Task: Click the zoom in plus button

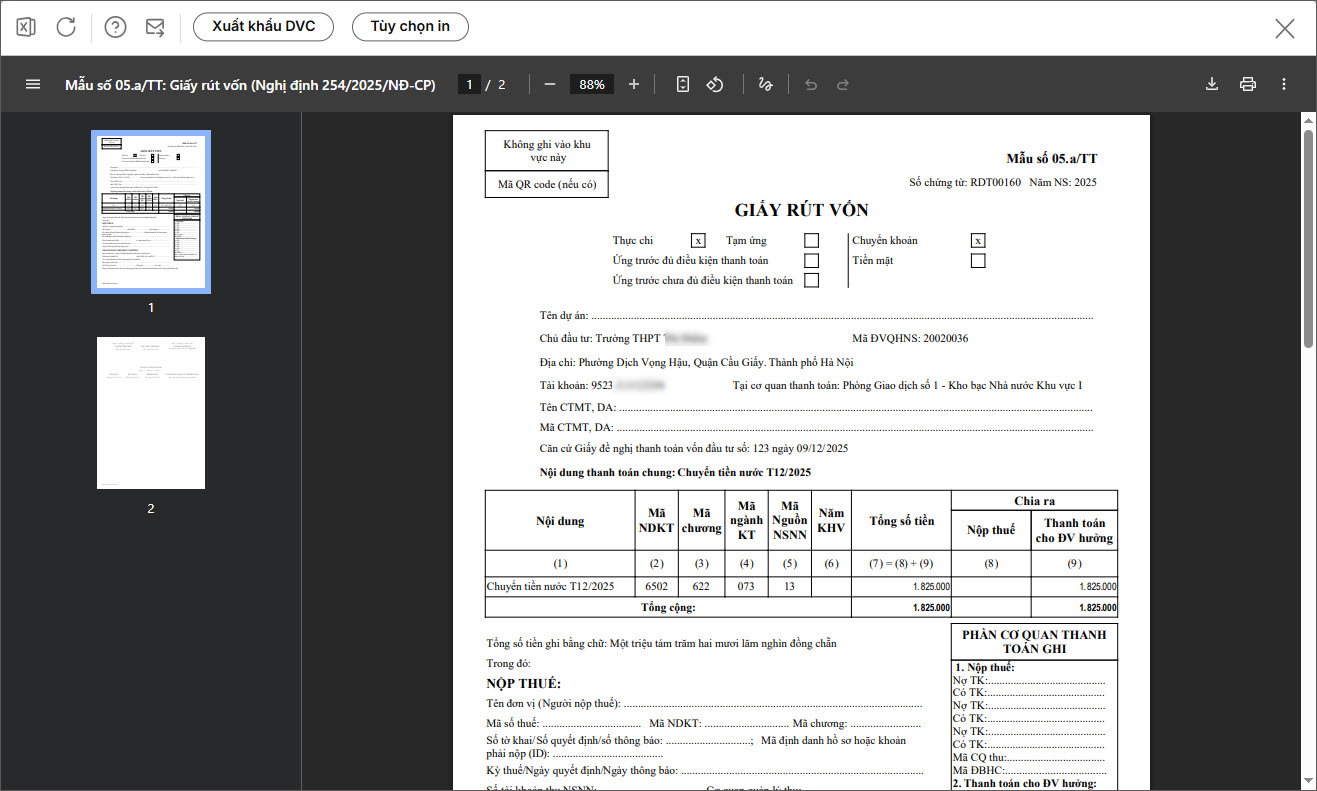Action: 634,85
